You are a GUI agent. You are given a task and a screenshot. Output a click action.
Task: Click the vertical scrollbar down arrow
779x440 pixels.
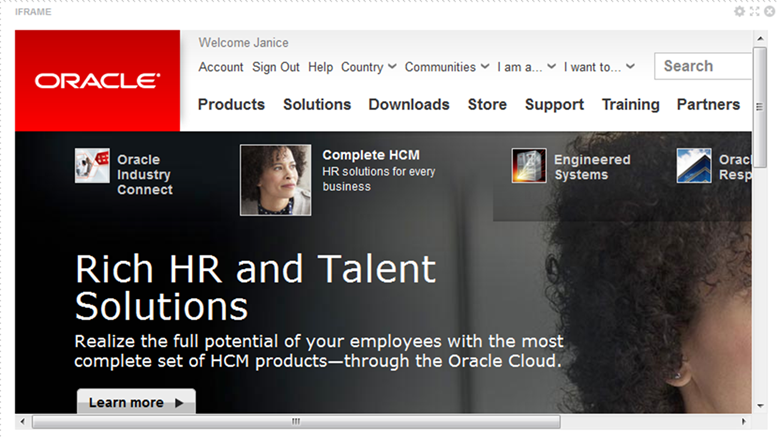click(760, 406)
